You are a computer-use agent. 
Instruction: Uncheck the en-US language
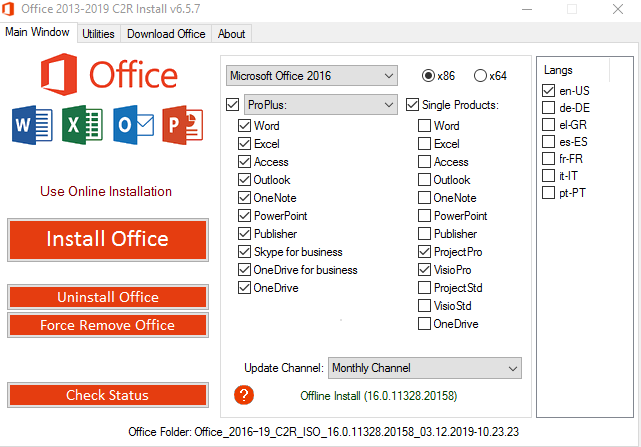548,90
